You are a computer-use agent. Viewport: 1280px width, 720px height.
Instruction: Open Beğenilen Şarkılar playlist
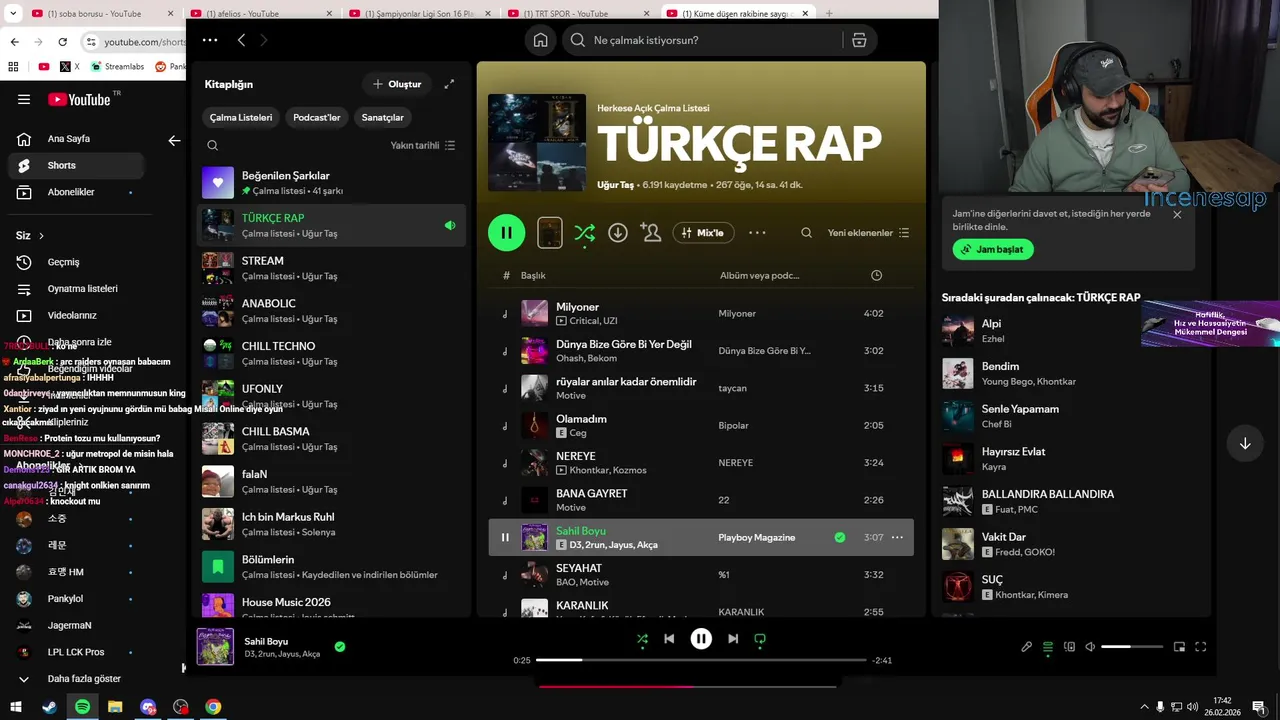(331, 183)
